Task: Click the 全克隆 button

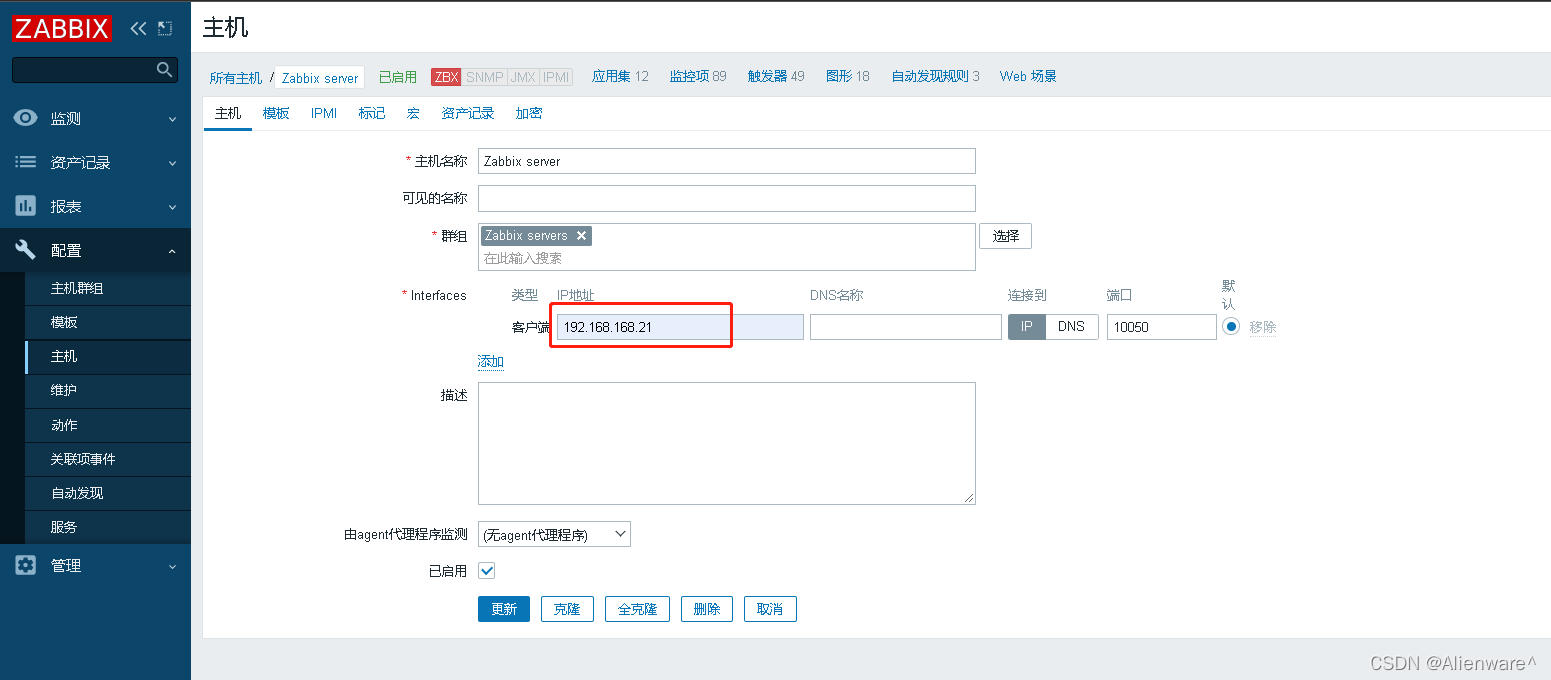Action: pos(637,609)
